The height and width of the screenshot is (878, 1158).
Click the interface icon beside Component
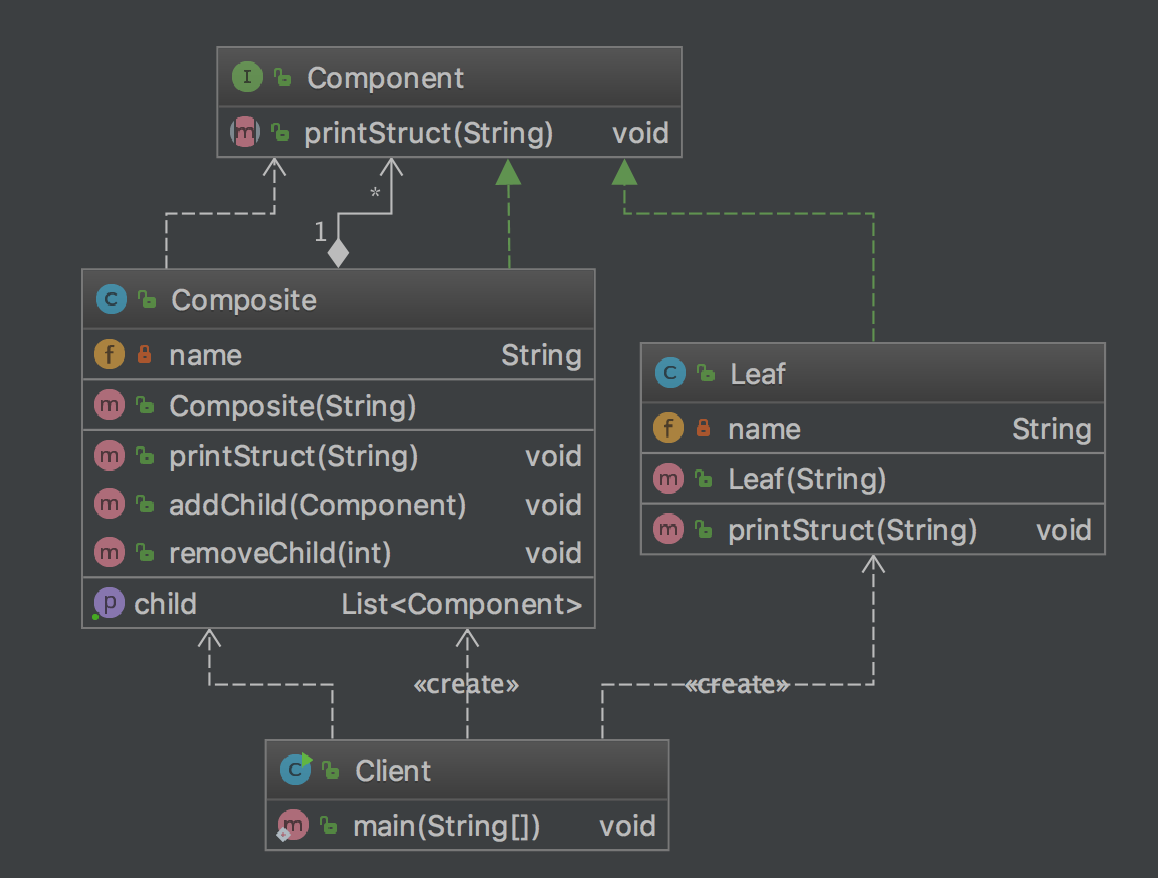click(246, 78)
